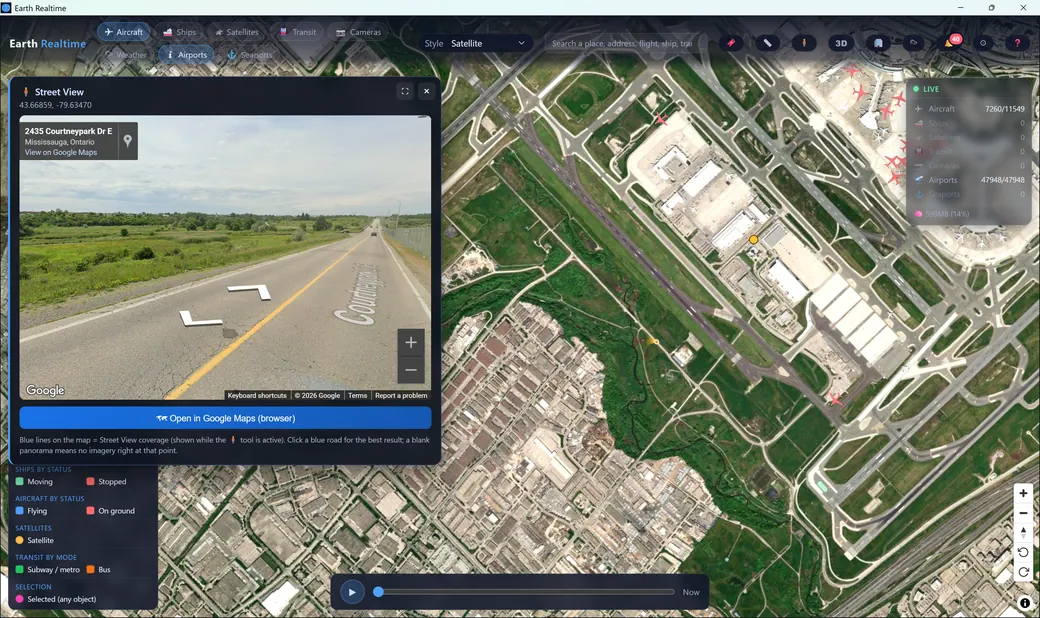Reset map bearing with compass icon
Viewport: 1040px width, 618px height.
click(1023, 532)
